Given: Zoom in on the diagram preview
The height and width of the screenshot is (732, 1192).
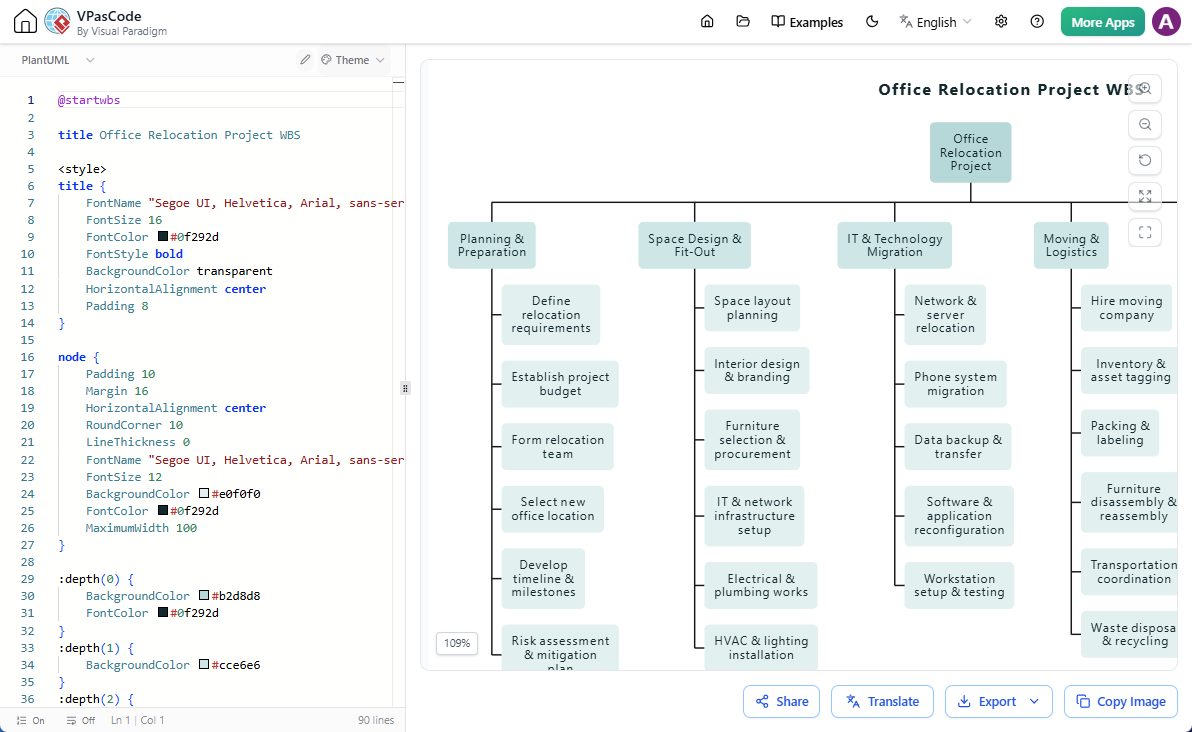Looking at the screenshot, I should point(1145,89).
